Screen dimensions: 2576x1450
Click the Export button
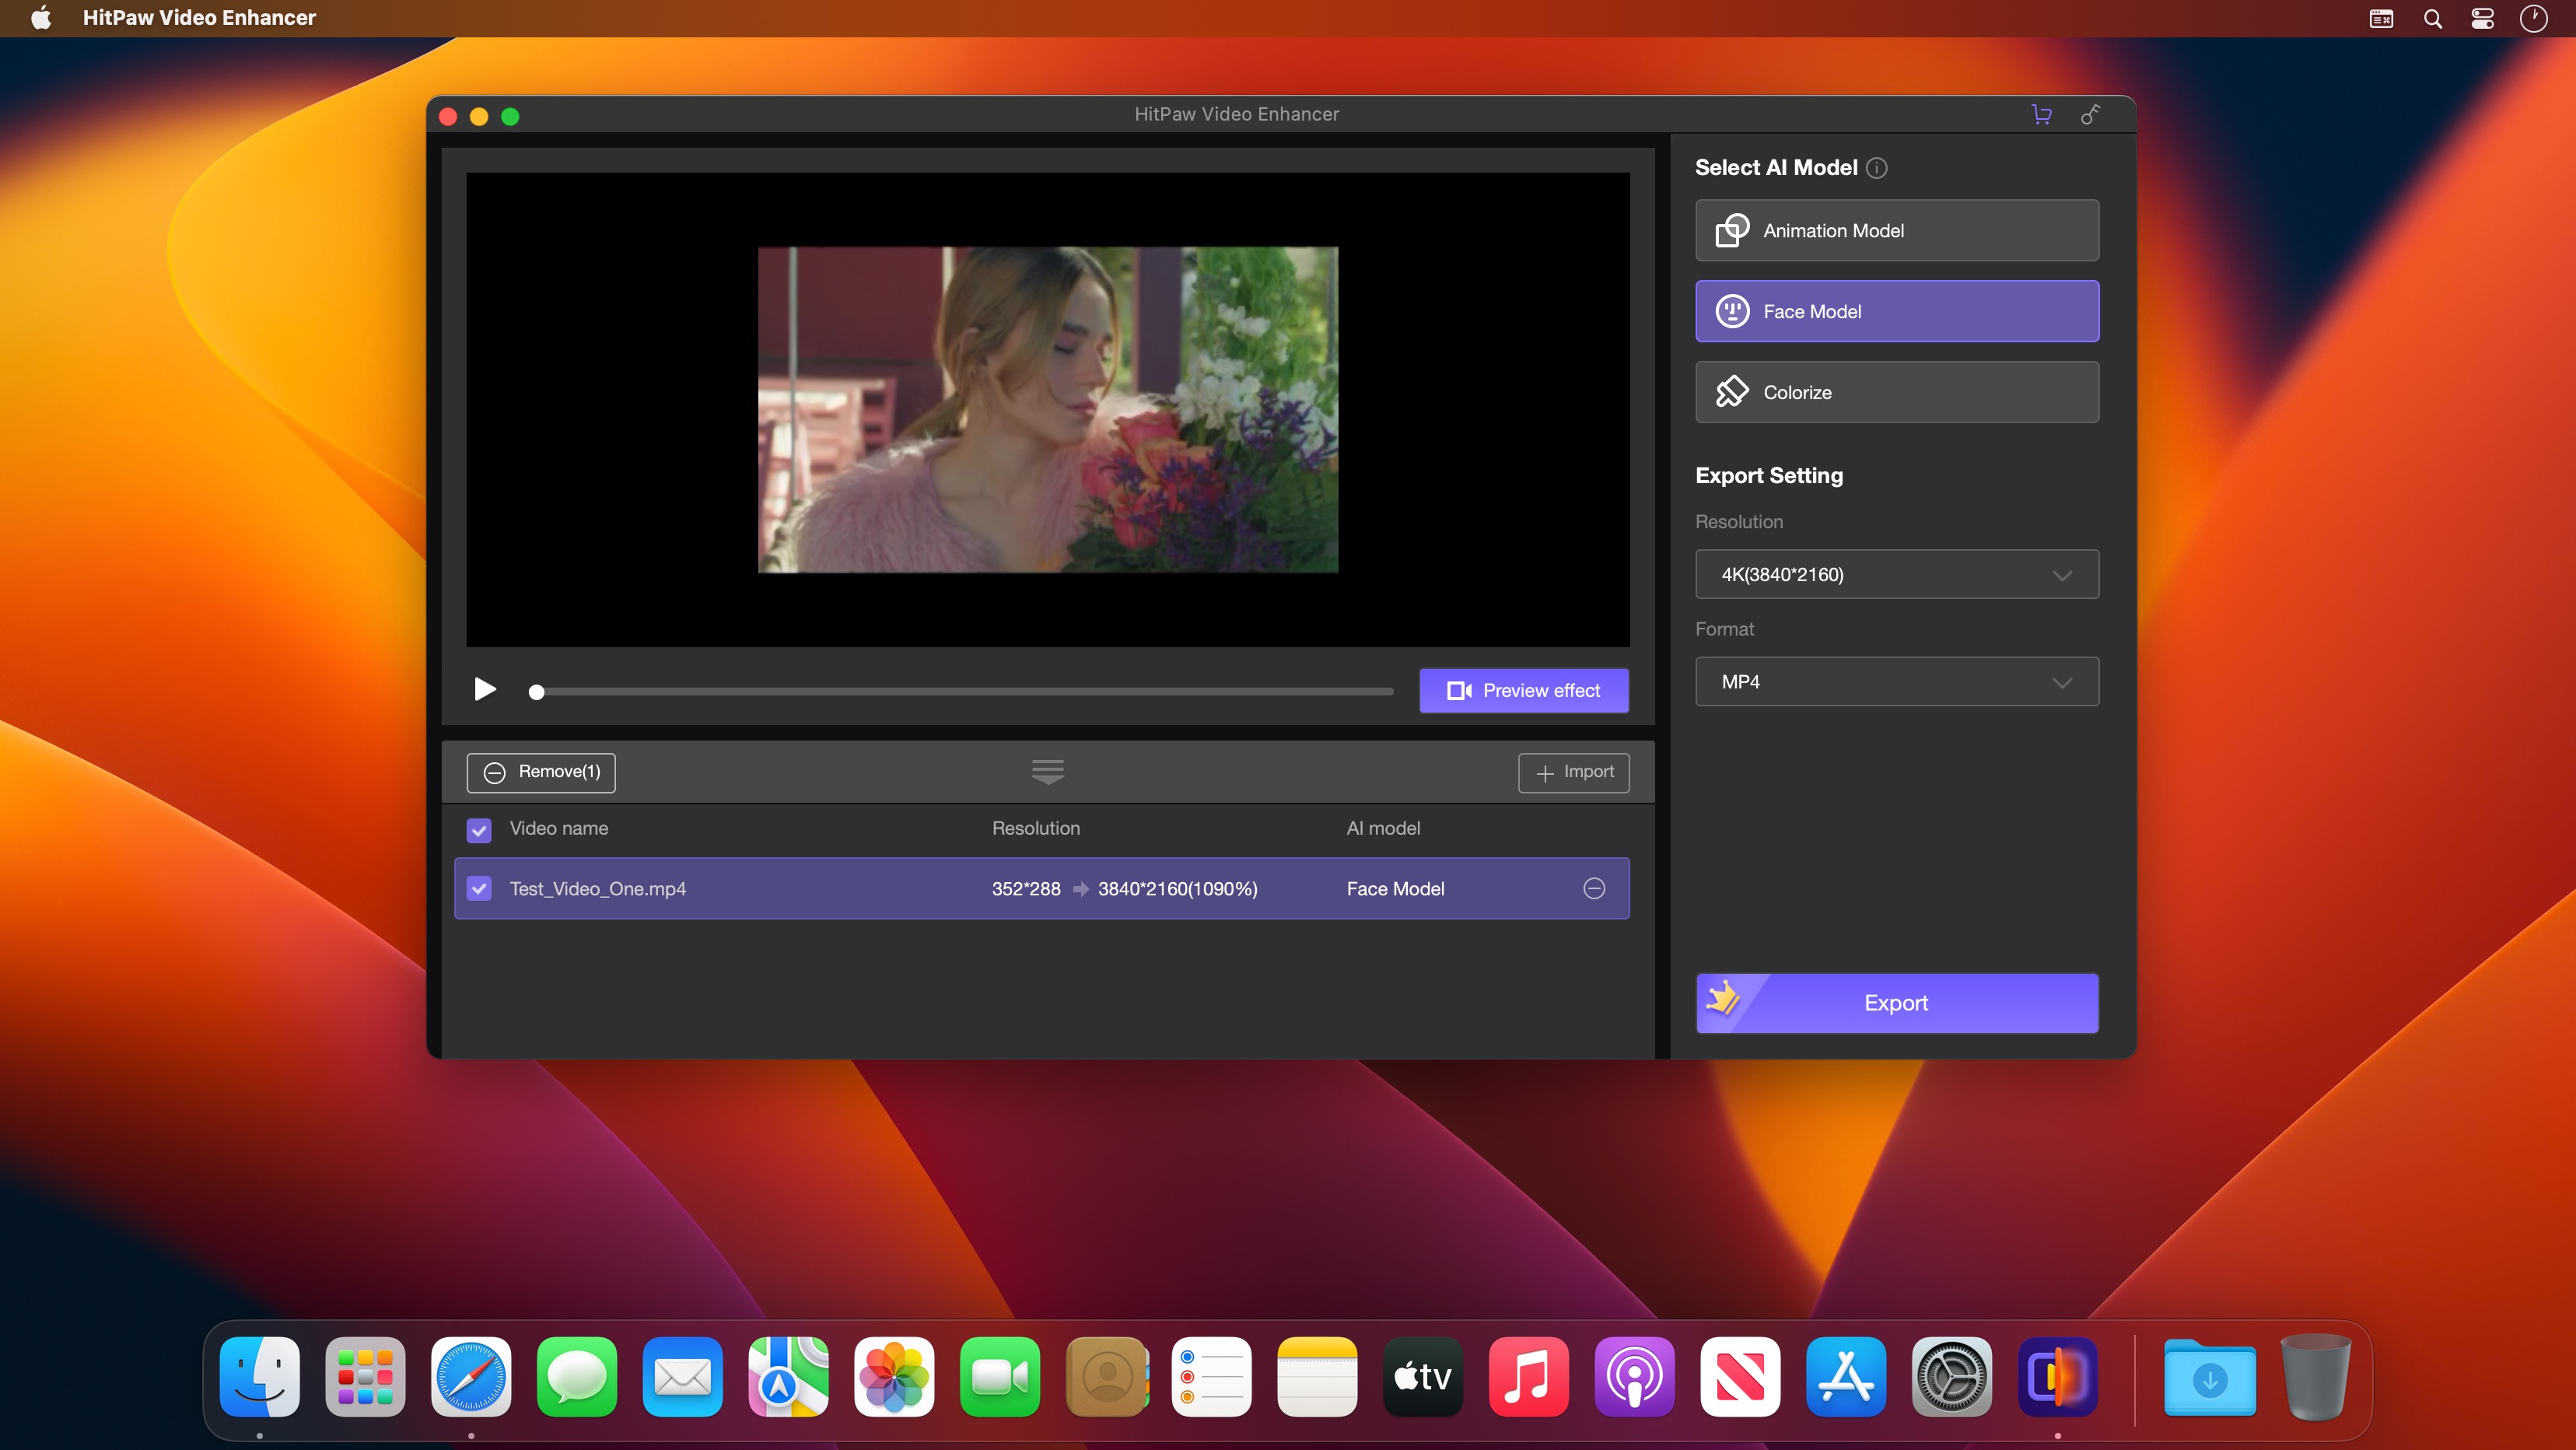[x=1897, y=1002]
